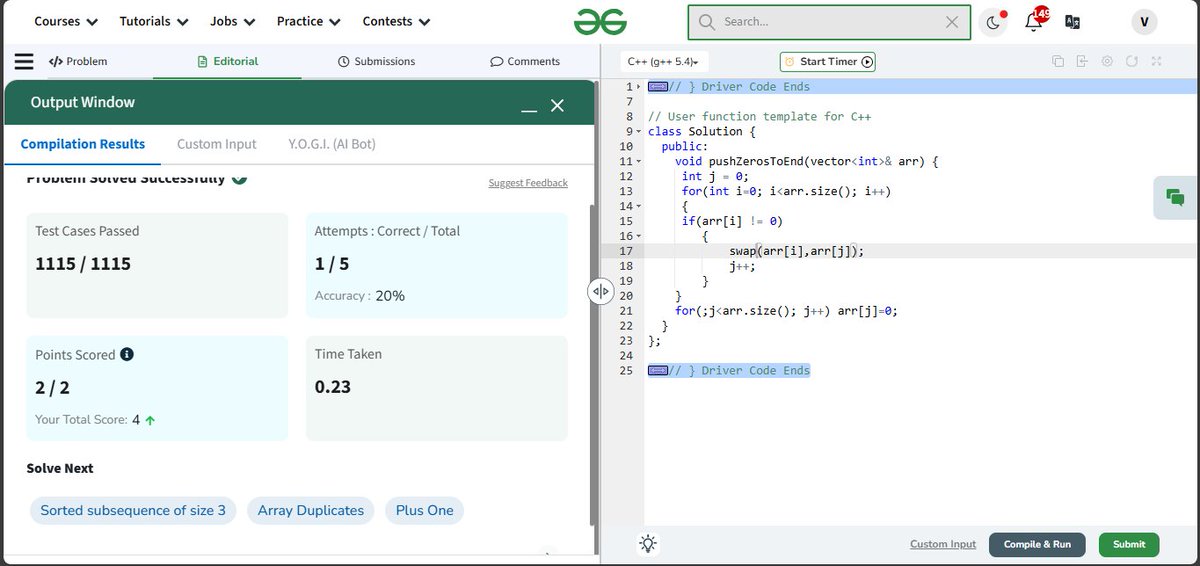Switch to the Problem tab
The width and height of the screenshot is (1200, 566).
[78, 61]
